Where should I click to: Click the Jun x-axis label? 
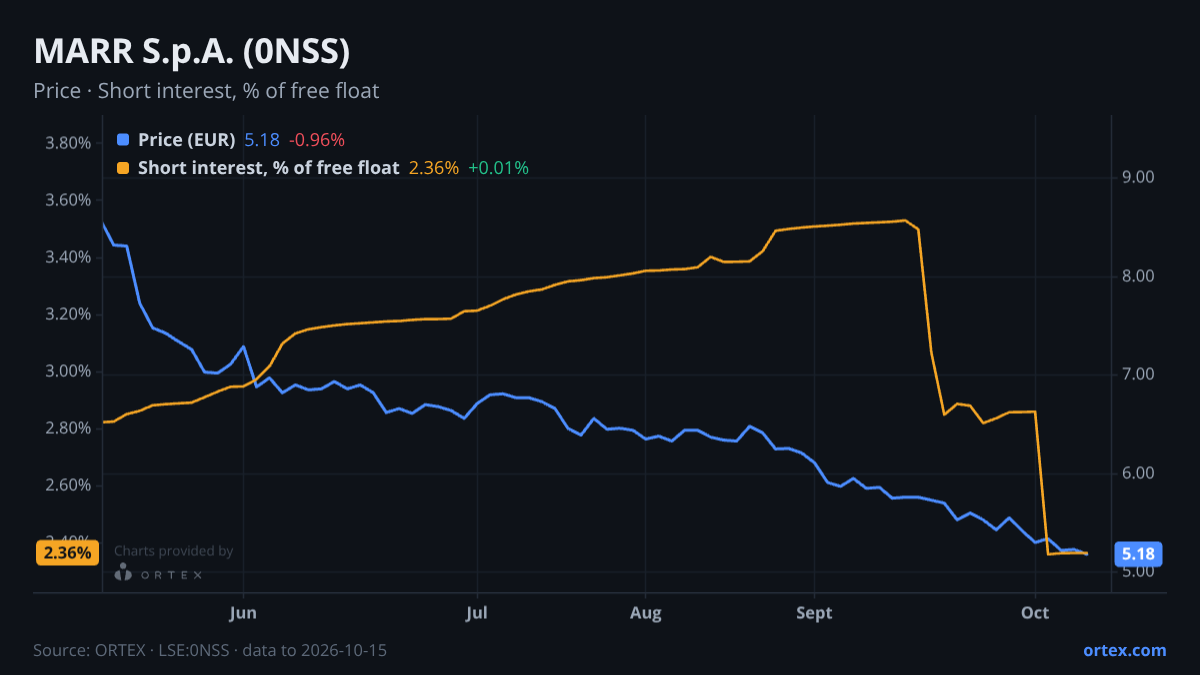pos(243,613)
